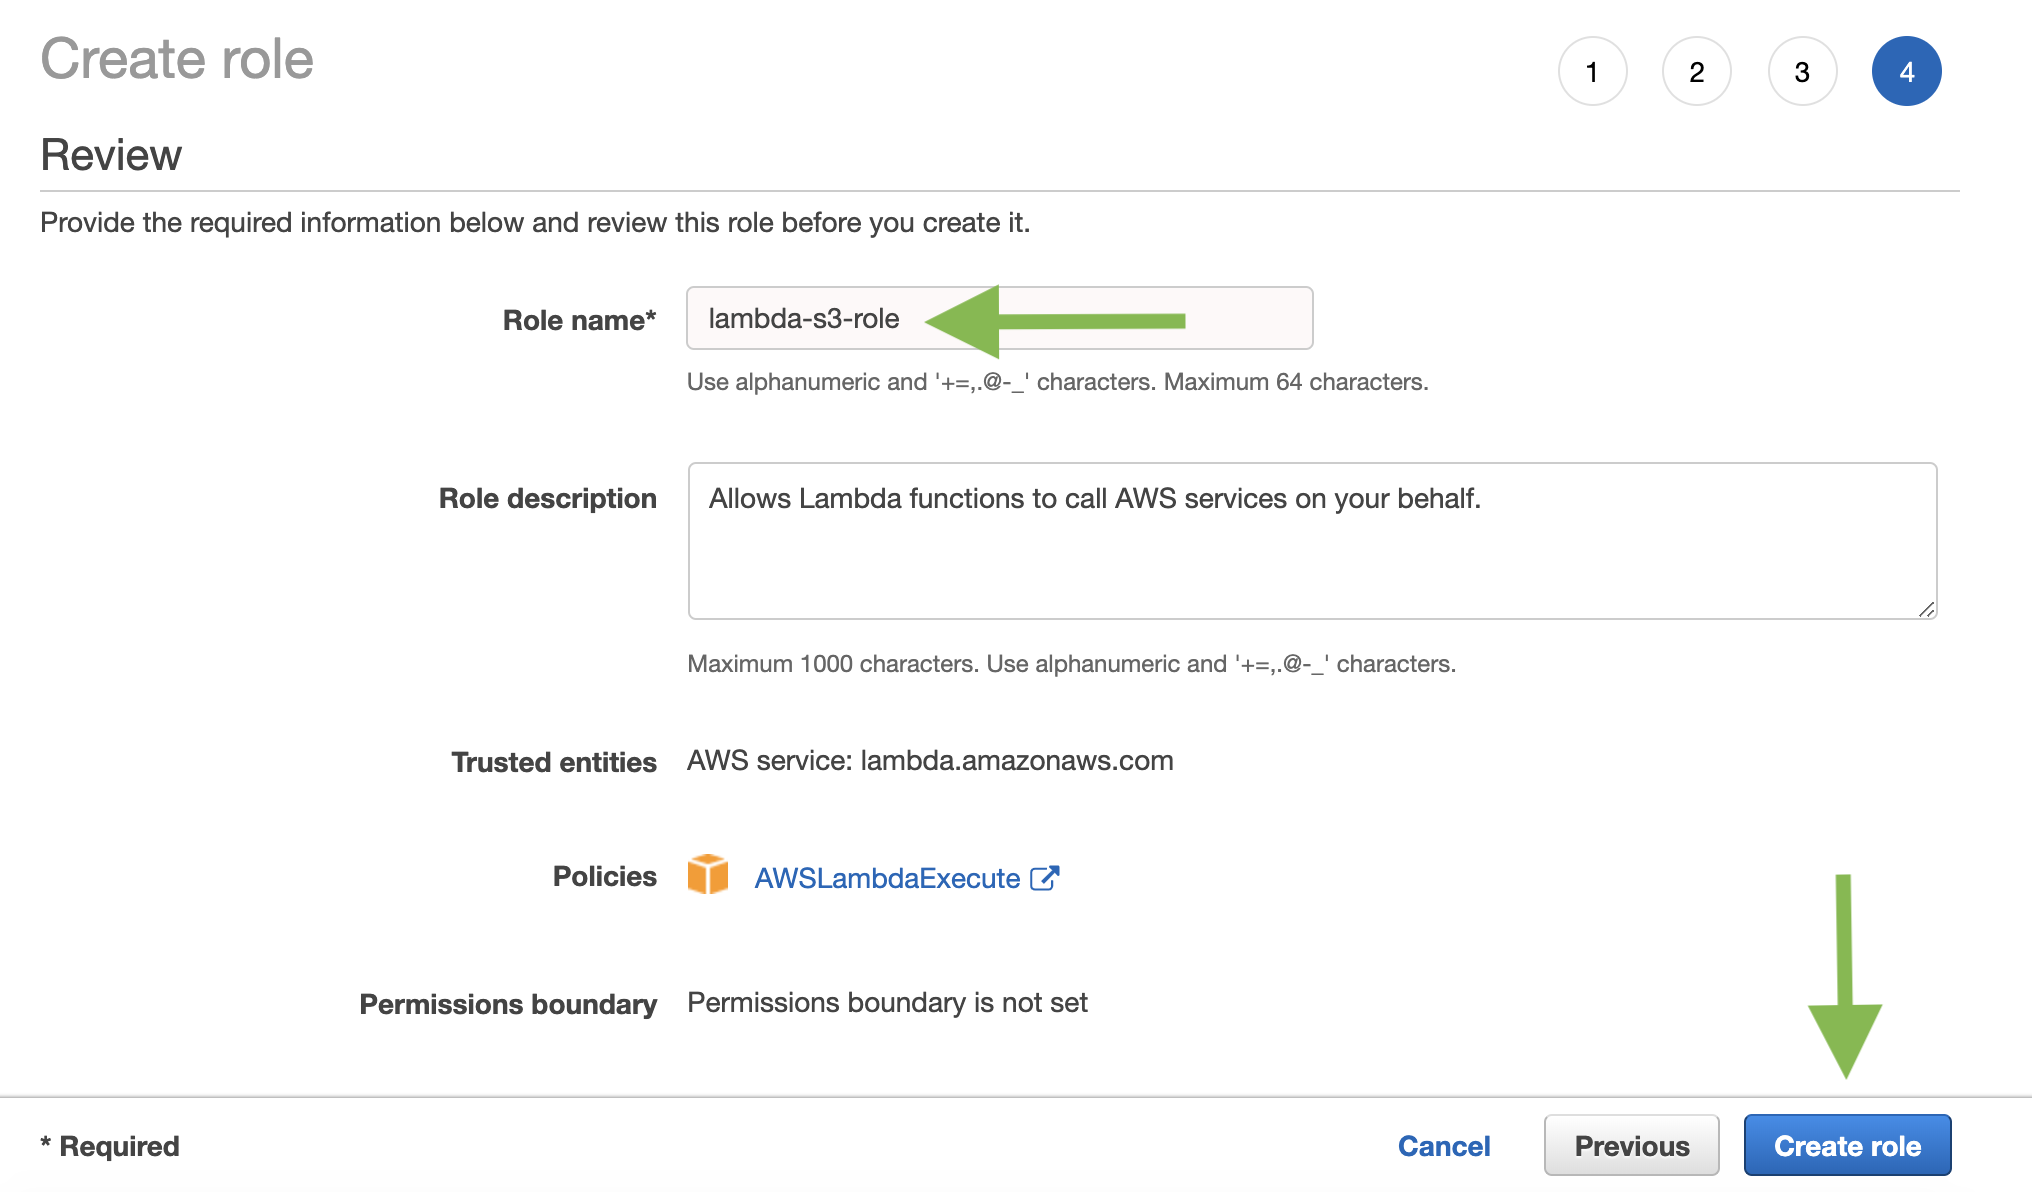The image size is (2032, 1192).
Task: Click the blue Create role button
Action: (x=1847, y=1146)
